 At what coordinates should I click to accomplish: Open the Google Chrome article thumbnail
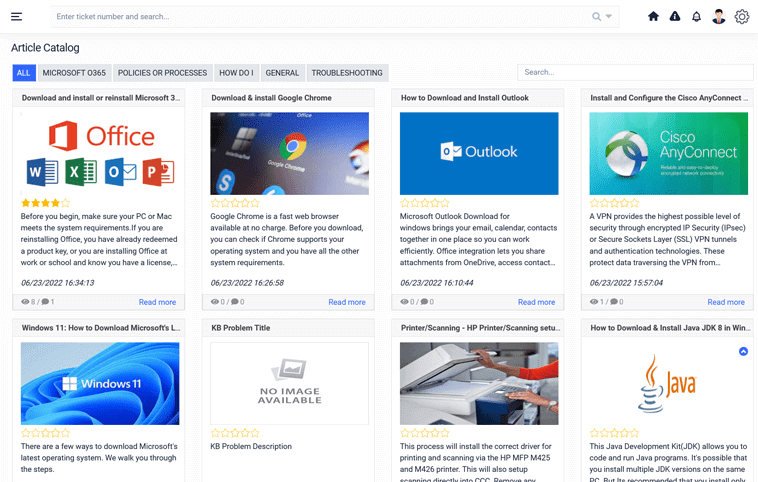tap(290, 154)
